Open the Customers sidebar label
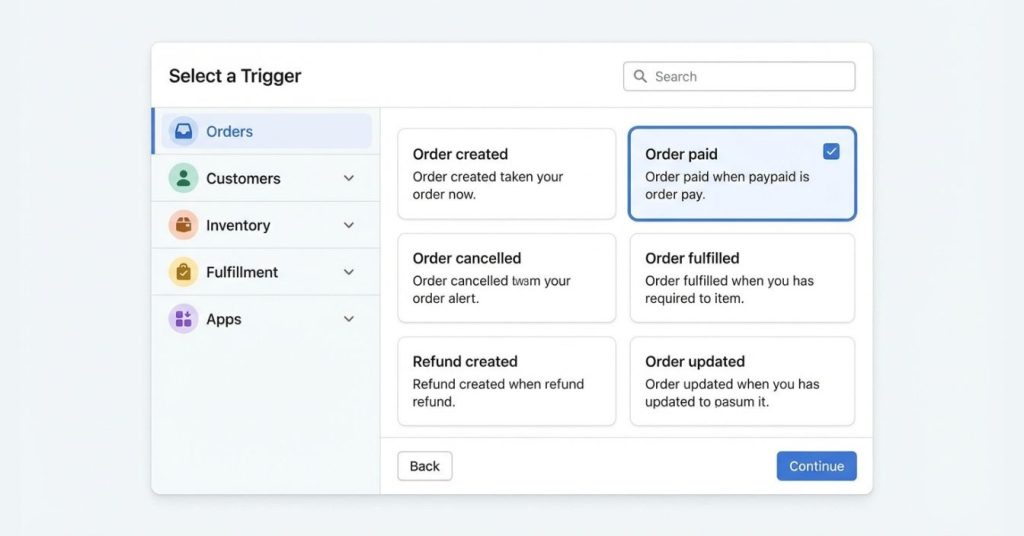The image size is (1024, 536). 243,179
